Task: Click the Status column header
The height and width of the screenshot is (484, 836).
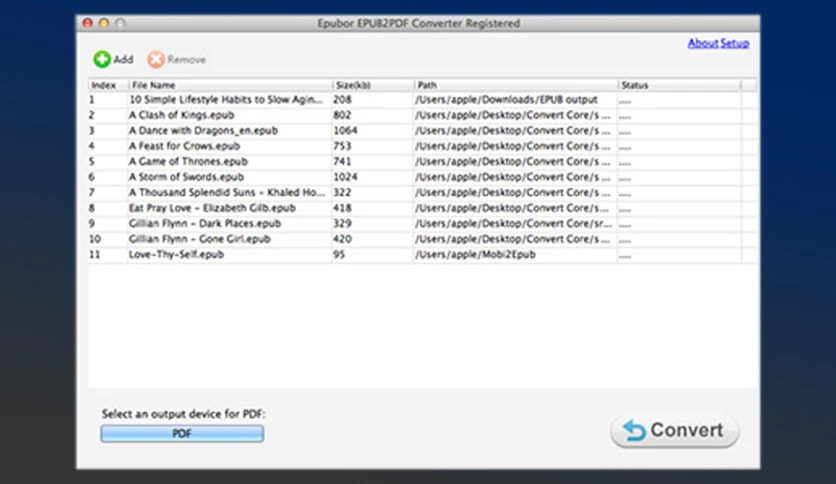Action: coord(679,85)
